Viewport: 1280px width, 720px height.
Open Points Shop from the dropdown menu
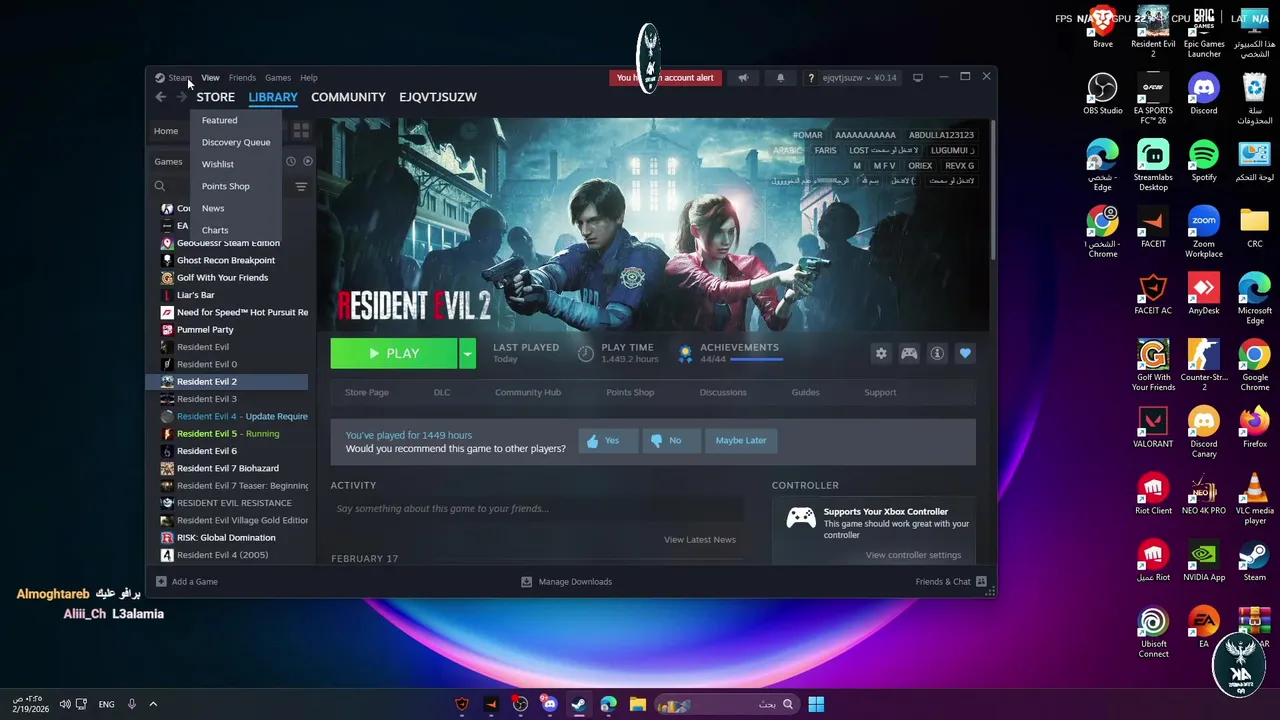225,186
